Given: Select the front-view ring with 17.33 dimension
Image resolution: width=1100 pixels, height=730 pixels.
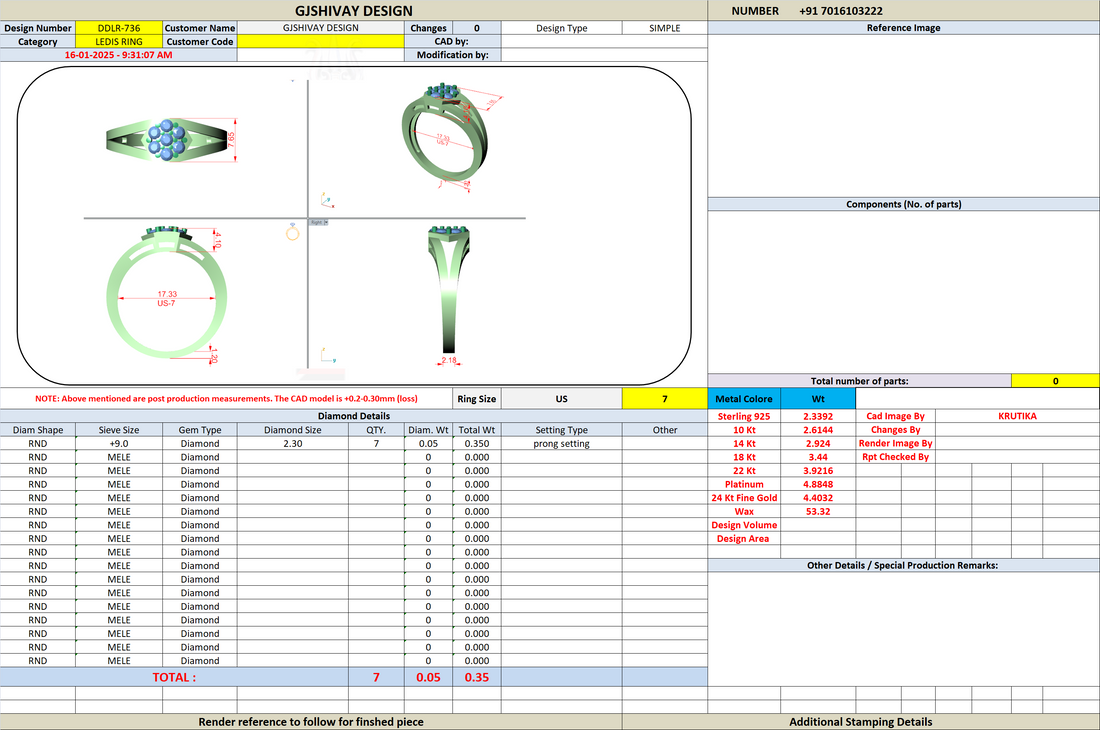Looking at the screenshot, I should tap(167, 292).
